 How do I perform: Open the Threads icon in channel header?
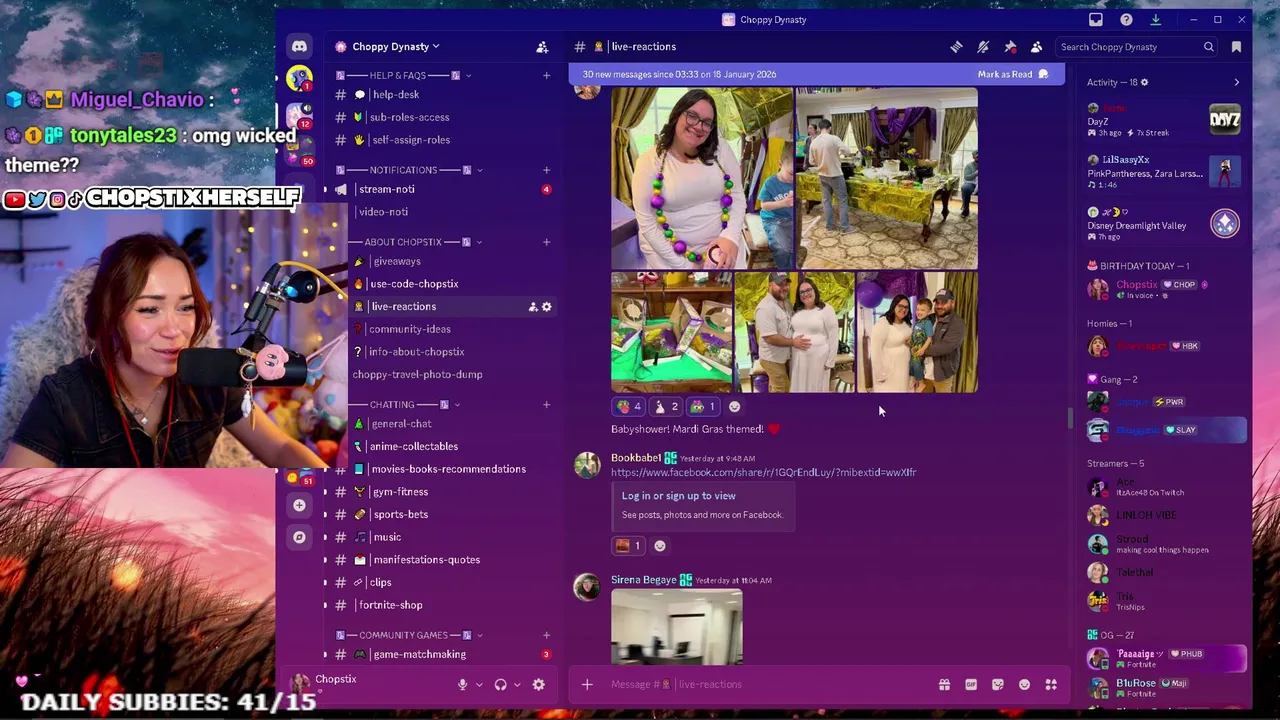(956, 47)
